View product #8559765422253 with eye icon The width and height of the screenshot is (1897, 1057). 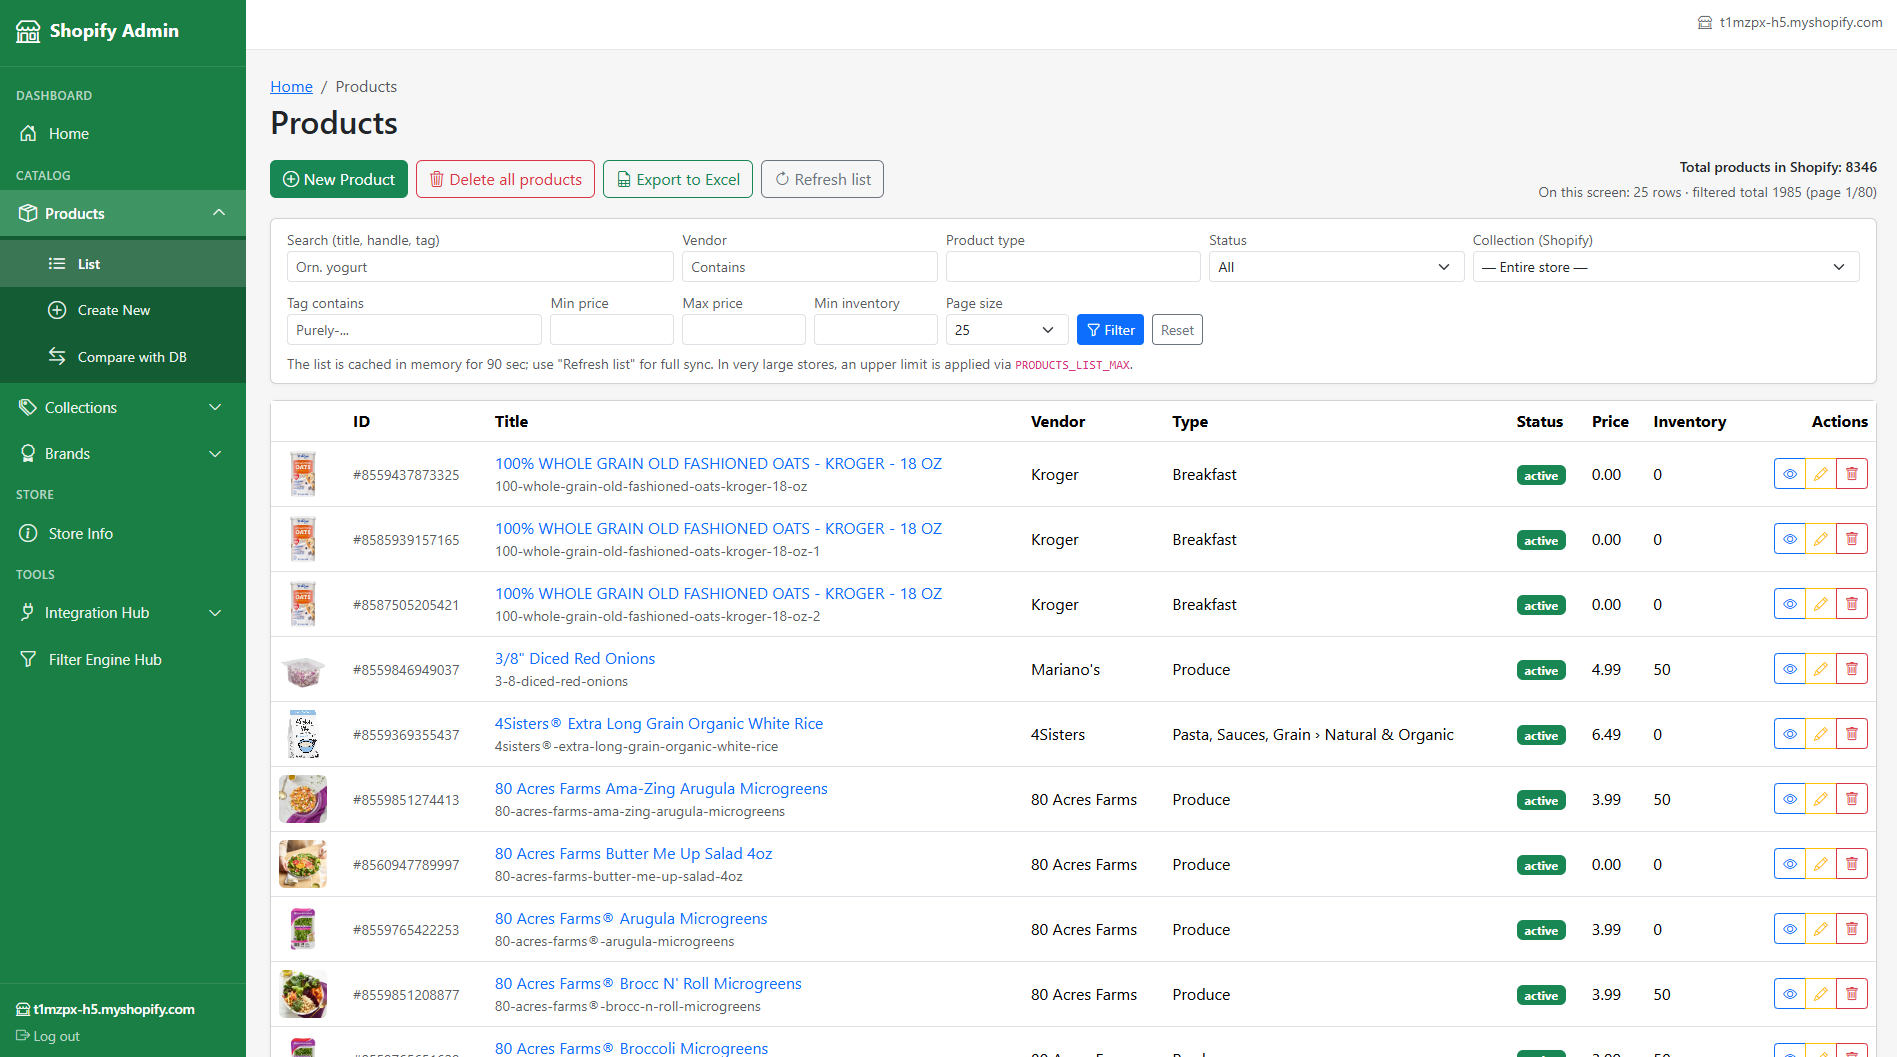[1790, 929]
